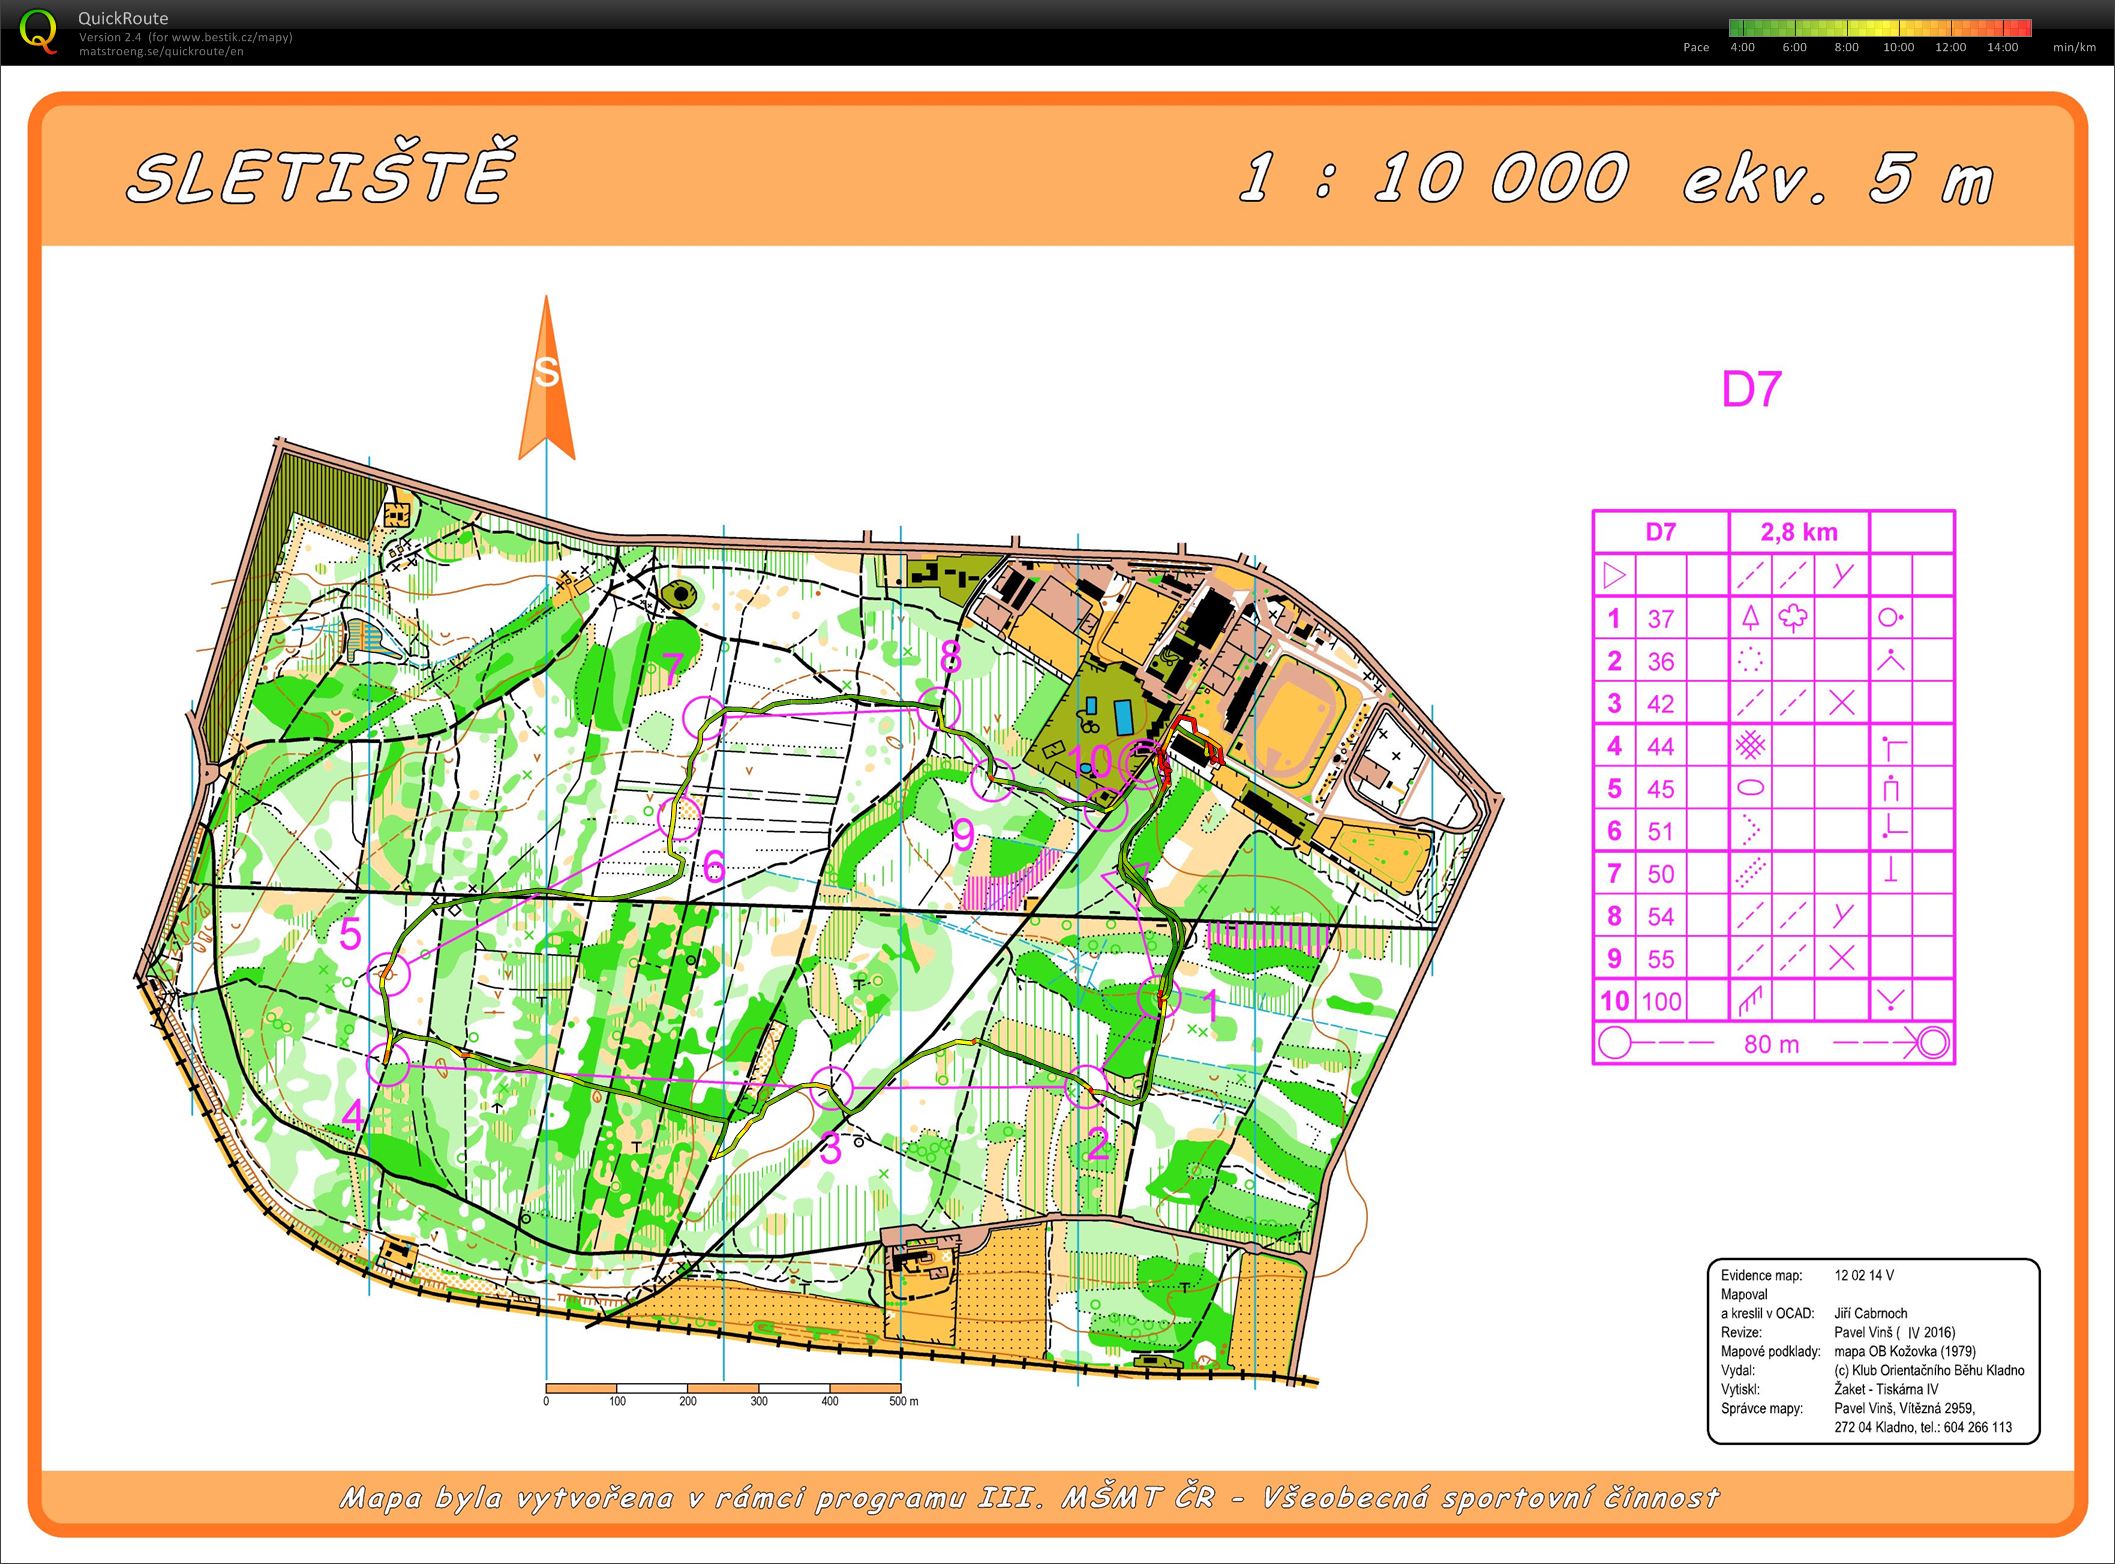Click the X crossing symbol in table row 9
Image resolution: width=2115 pixels, height=1564 pixels.
[x=1842, y=958]
